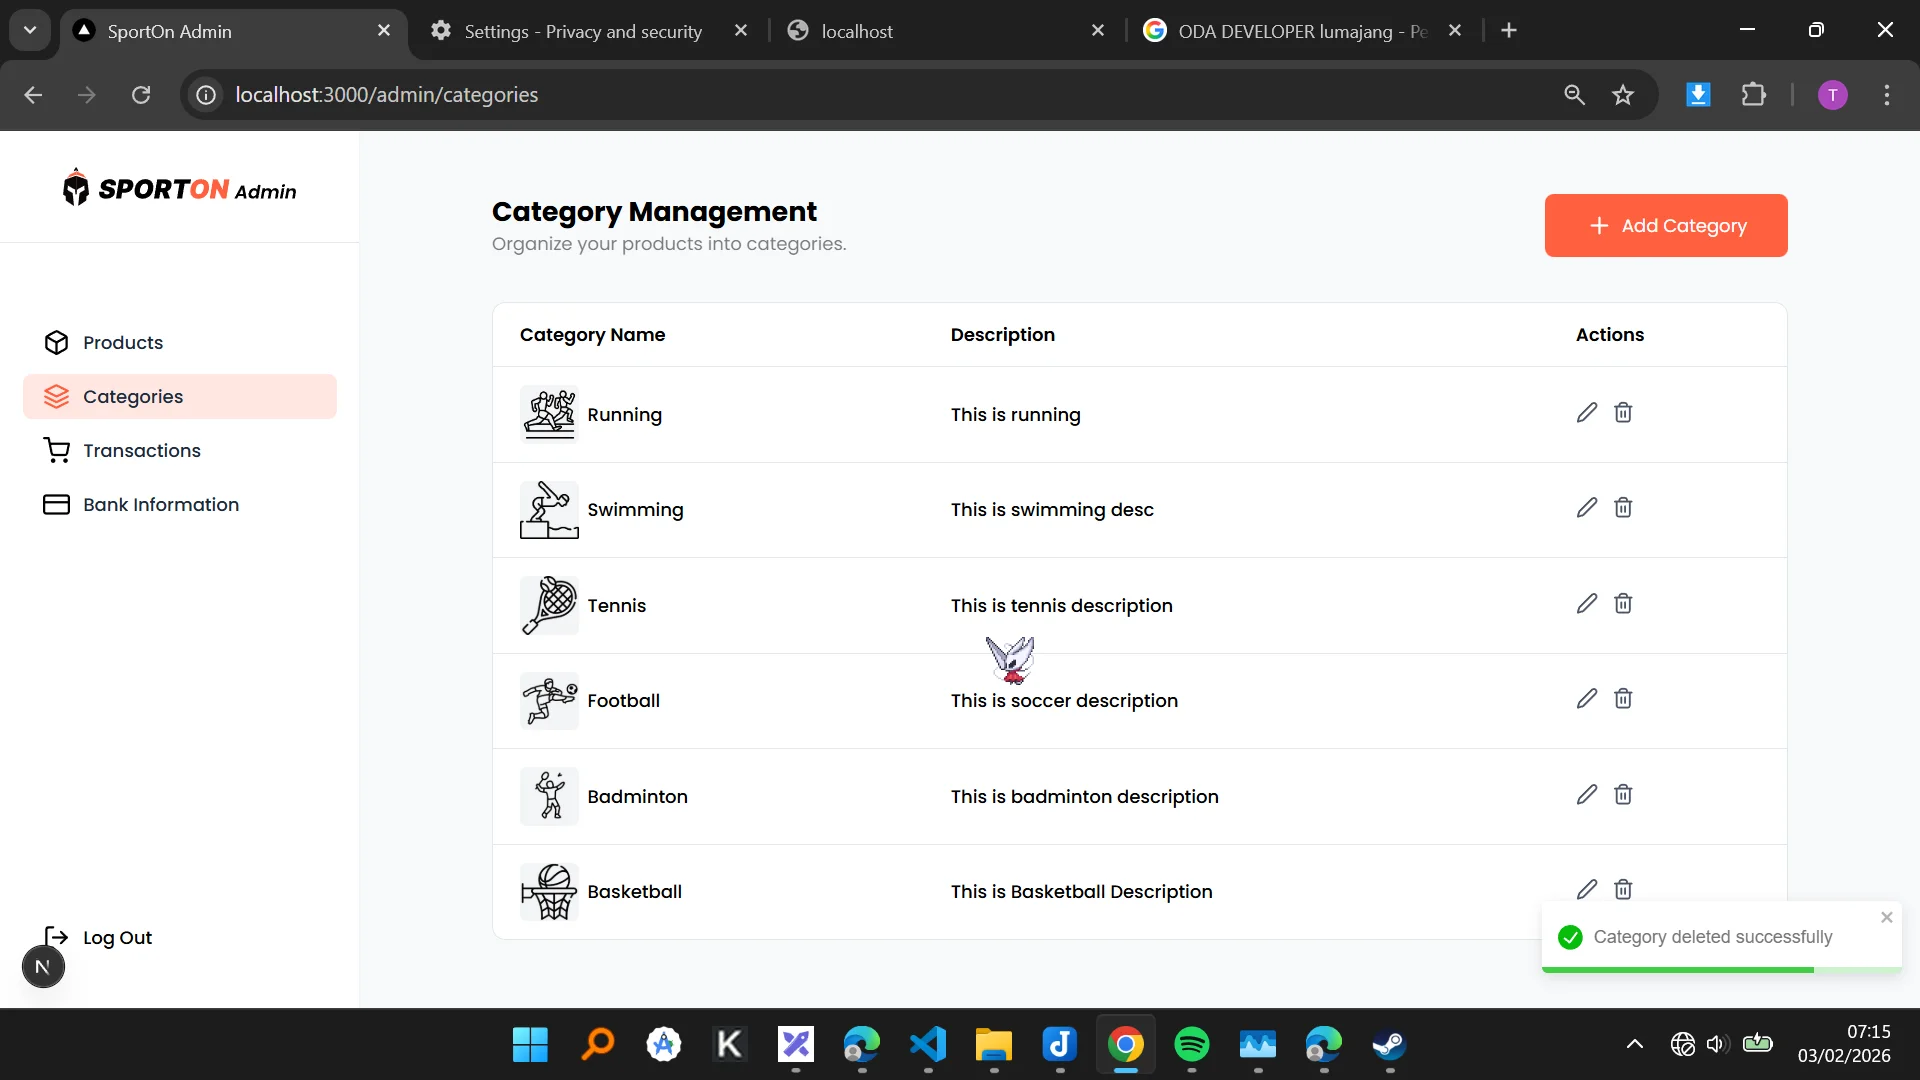This screenshot has width=1920, height=1080.
Task: Expand the tab search dropdown arrow
Action: tap(30, 30)
